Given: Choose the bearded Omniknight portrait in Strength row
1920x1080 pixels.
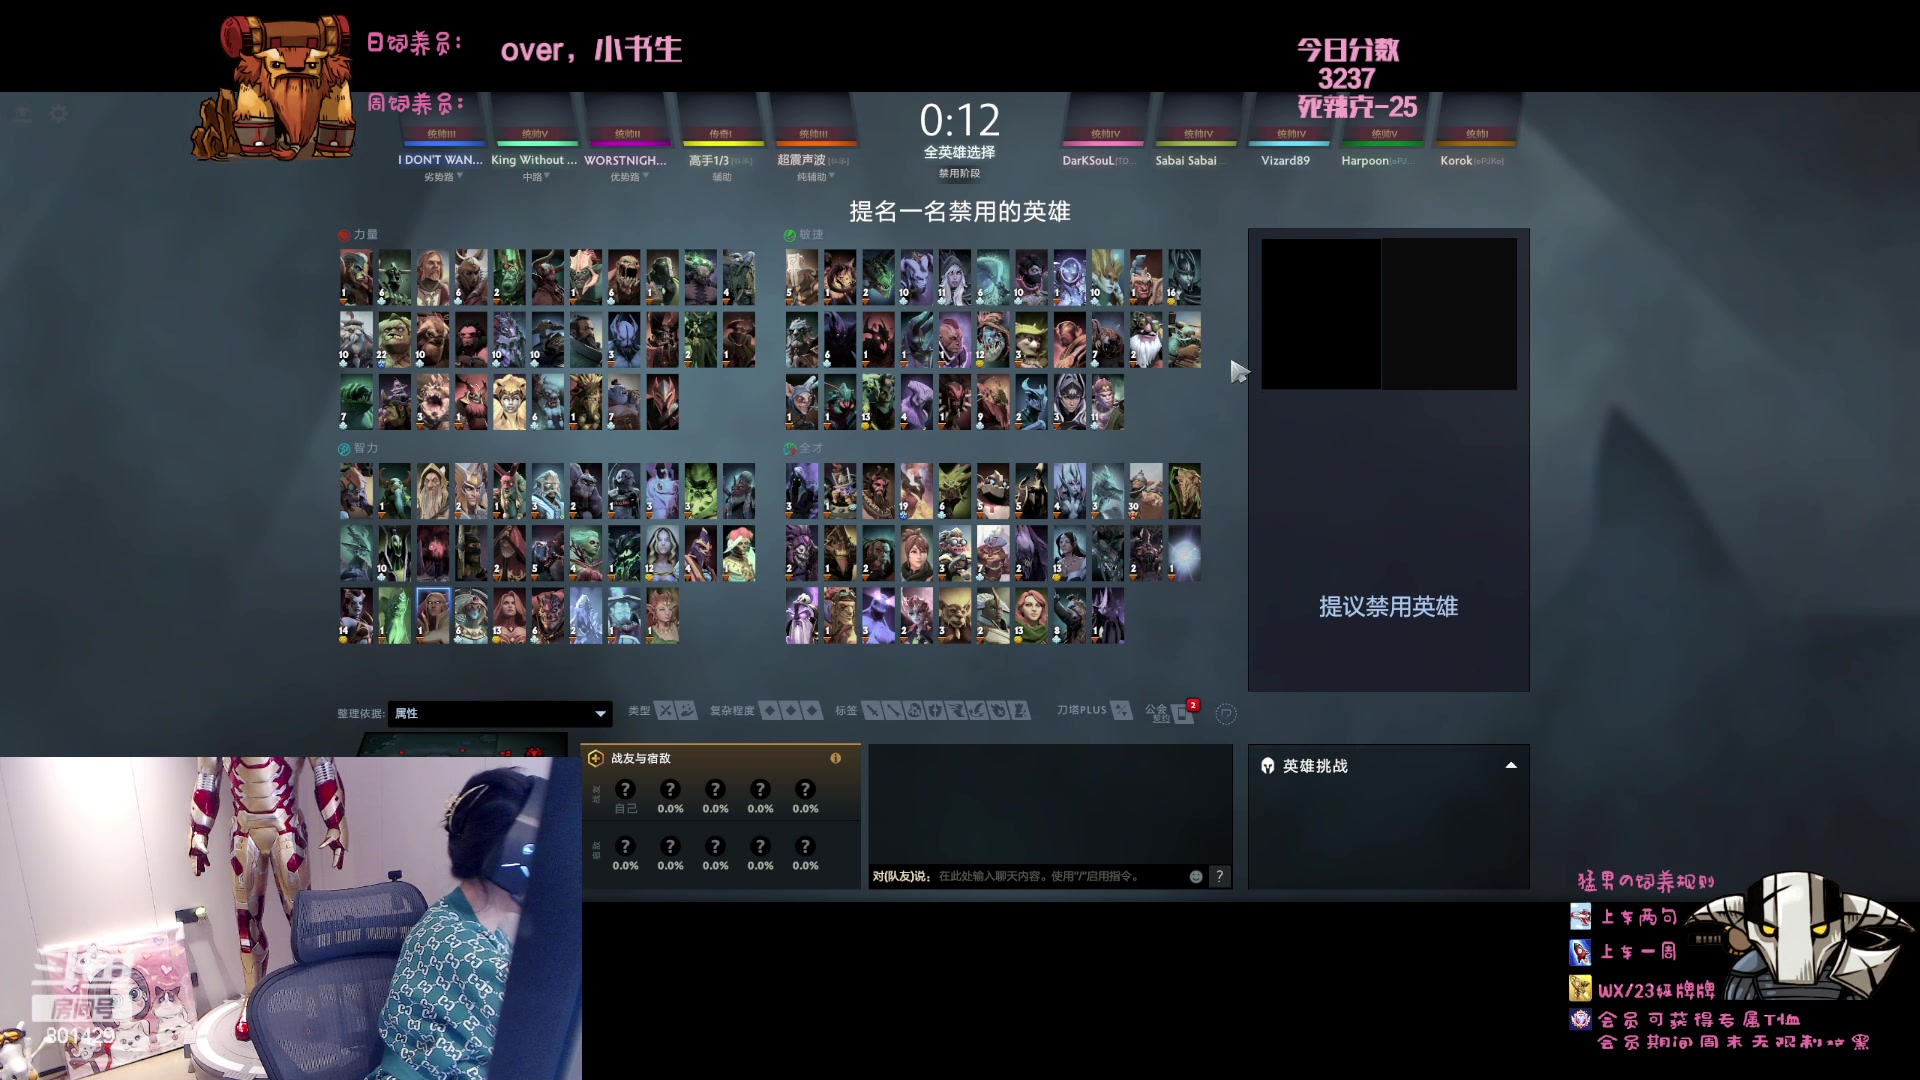Looking at the screenshot, I should [x=433, y=277].
